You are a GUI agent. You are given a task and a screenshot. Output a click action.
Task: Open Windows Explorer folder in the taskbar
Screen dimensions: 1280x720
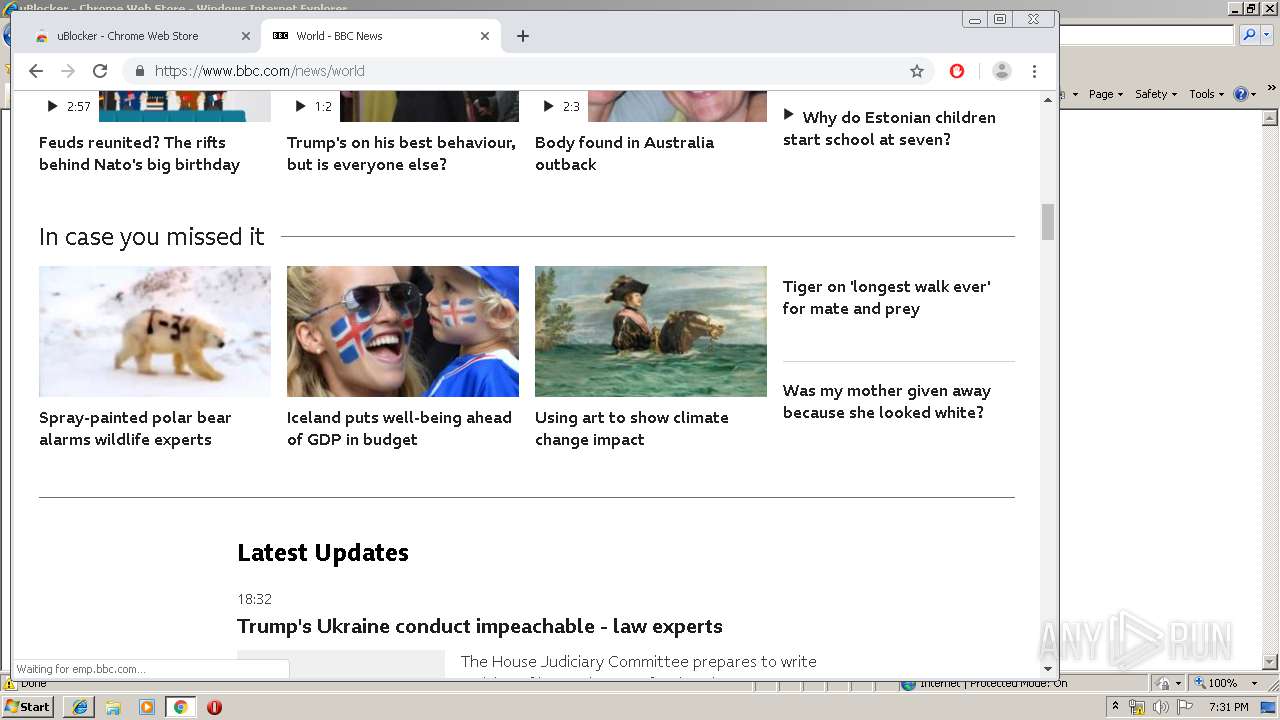[x=113, y=707]
